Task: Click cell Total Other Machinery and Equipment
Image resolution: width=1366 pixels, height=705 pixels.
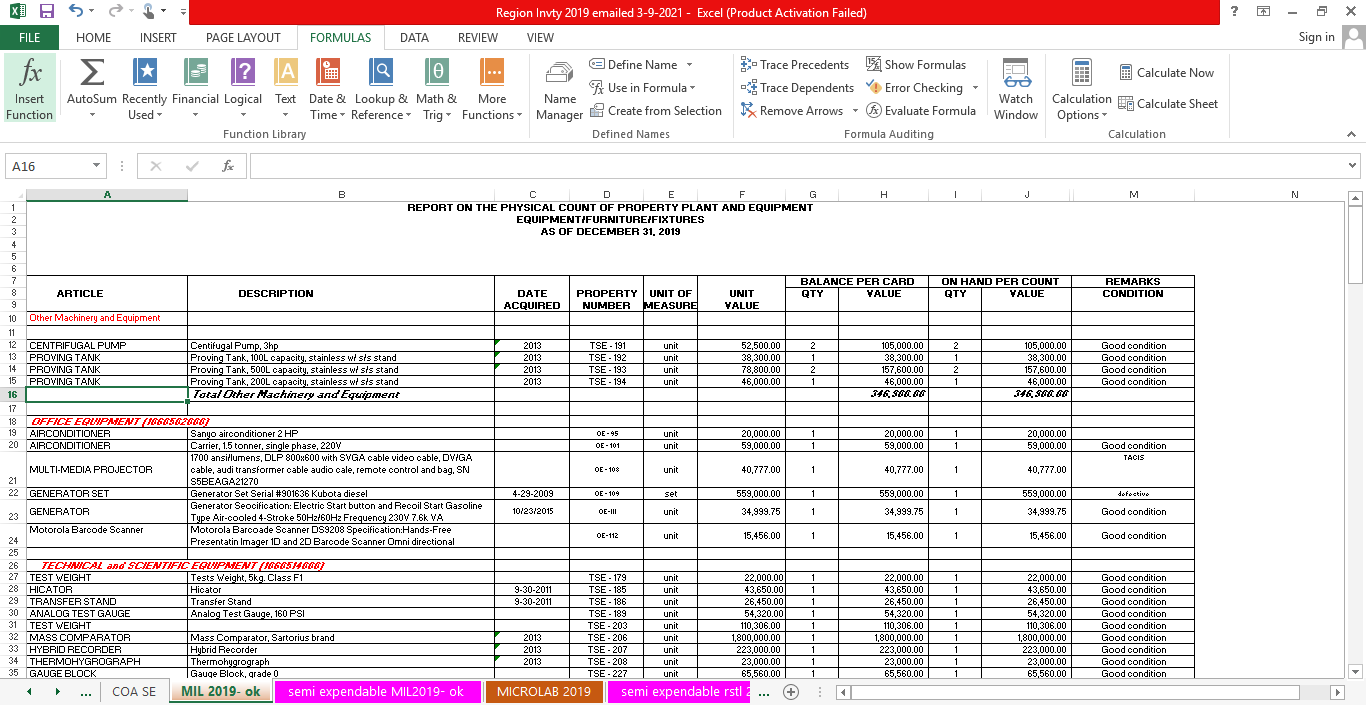Action: click(x=341, y=394)
